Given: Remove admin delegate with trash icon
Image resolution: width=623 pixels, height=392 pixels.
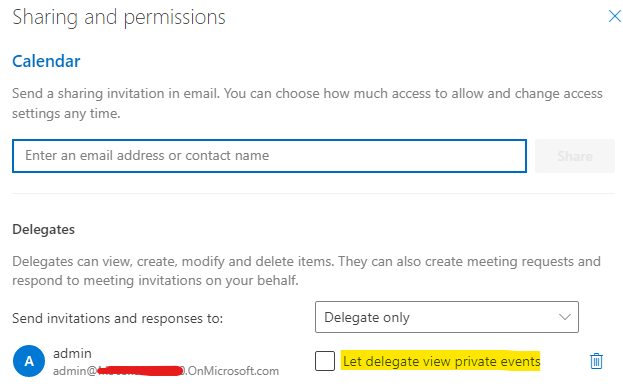Looking at the screenshot, I should [x=596, y=361].
